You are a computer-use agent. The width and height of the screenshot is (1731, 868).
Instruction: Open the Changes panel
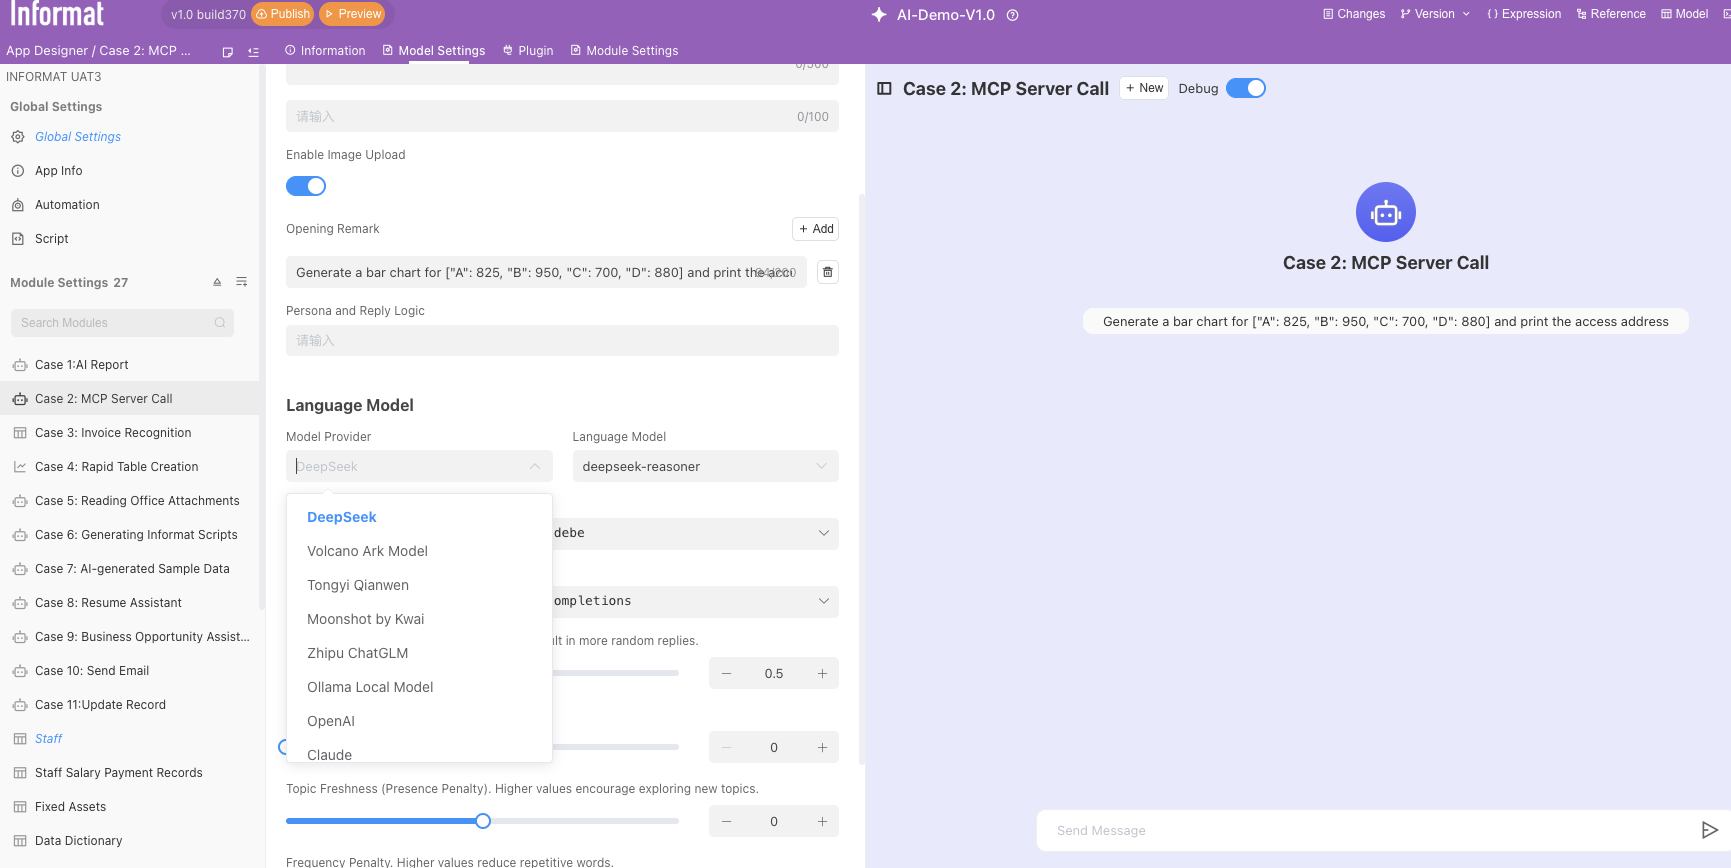click(1354, 14)
